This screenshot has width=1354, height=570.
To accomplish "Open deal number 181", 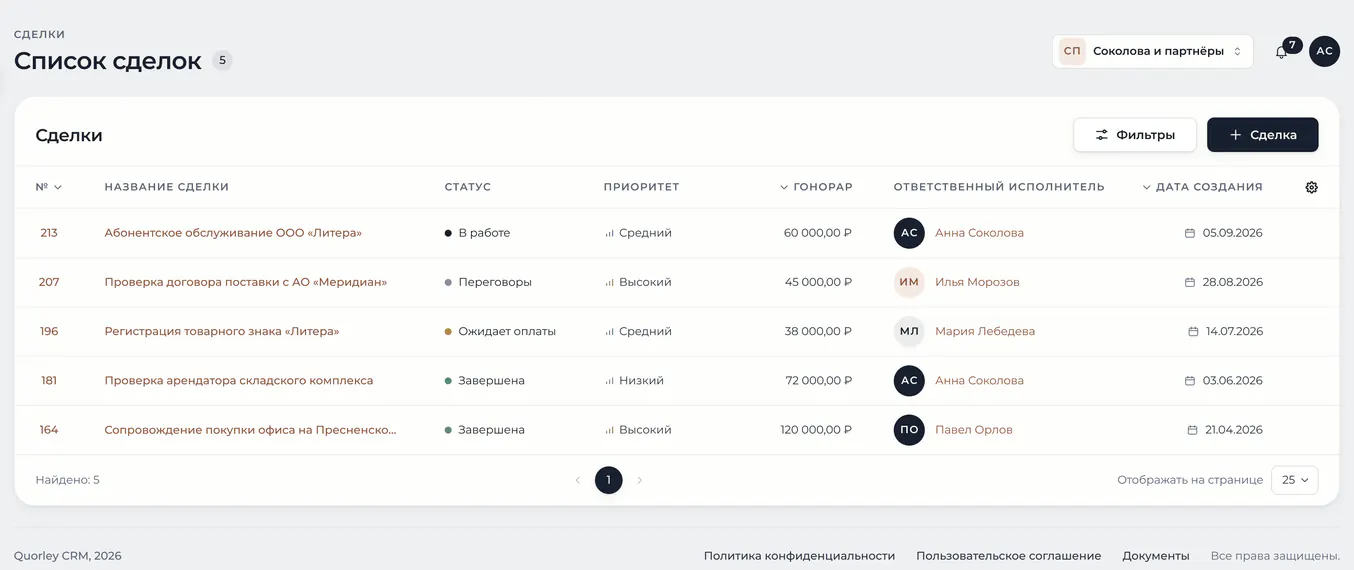I will [x=49, y=380].
